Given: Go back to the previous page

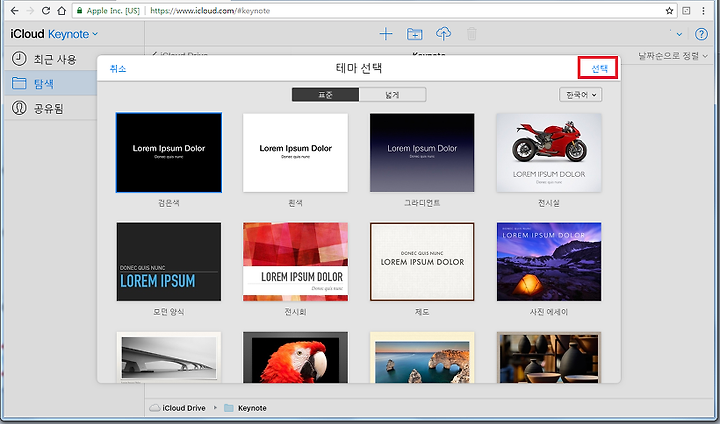Looking at the screenshot, I should pyautogui.click(x=14, y=10).
